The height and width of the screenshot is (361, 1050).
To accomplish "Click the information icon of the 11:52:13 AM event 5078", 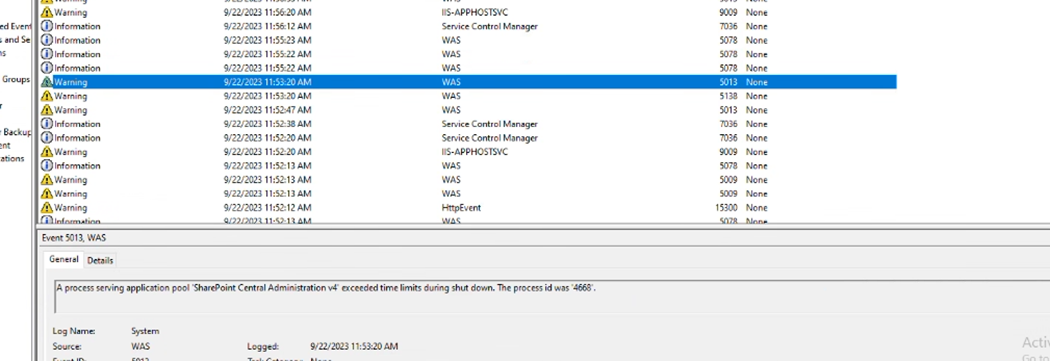I will (46, 165).
